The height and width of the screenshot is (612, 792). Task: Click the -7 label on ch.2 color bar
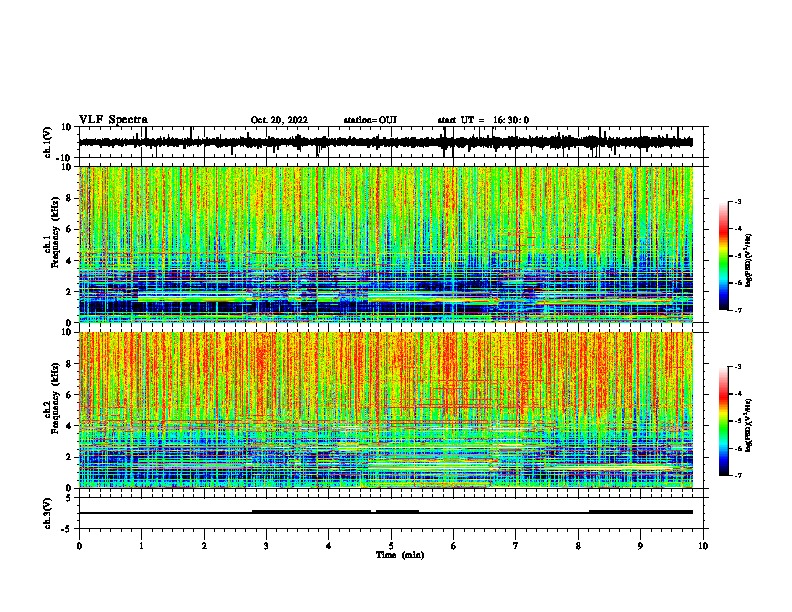(x=737, y=475)
